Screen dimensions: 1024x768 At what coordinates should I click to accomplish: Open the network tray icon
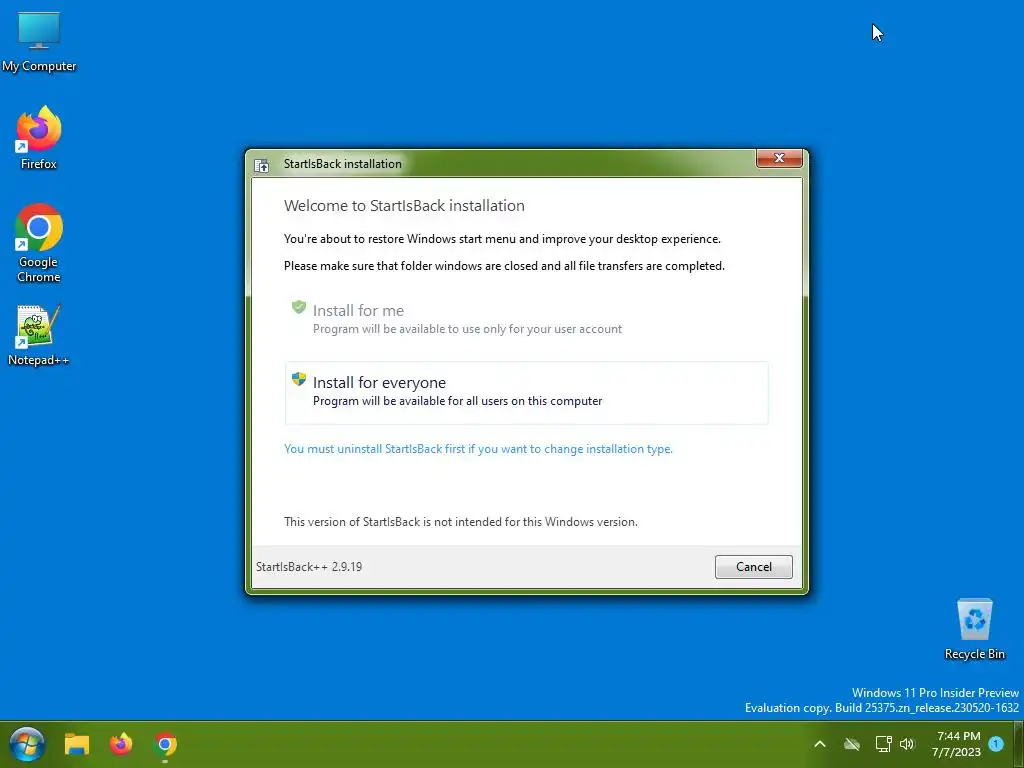(x=883, y=744)
